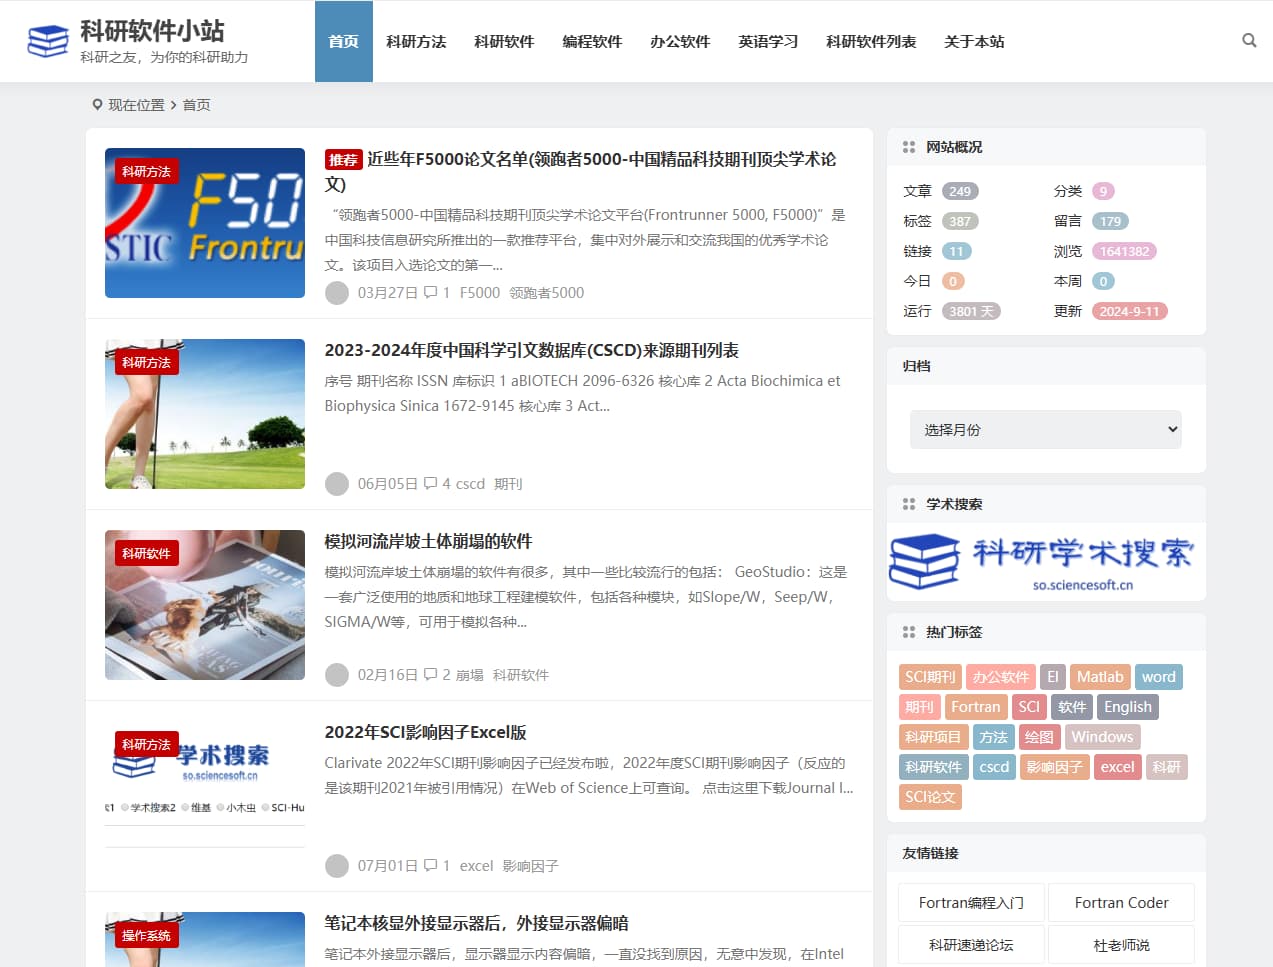
Task: Visit the 杜老师说 friend link
Action: click(1121, 944)
